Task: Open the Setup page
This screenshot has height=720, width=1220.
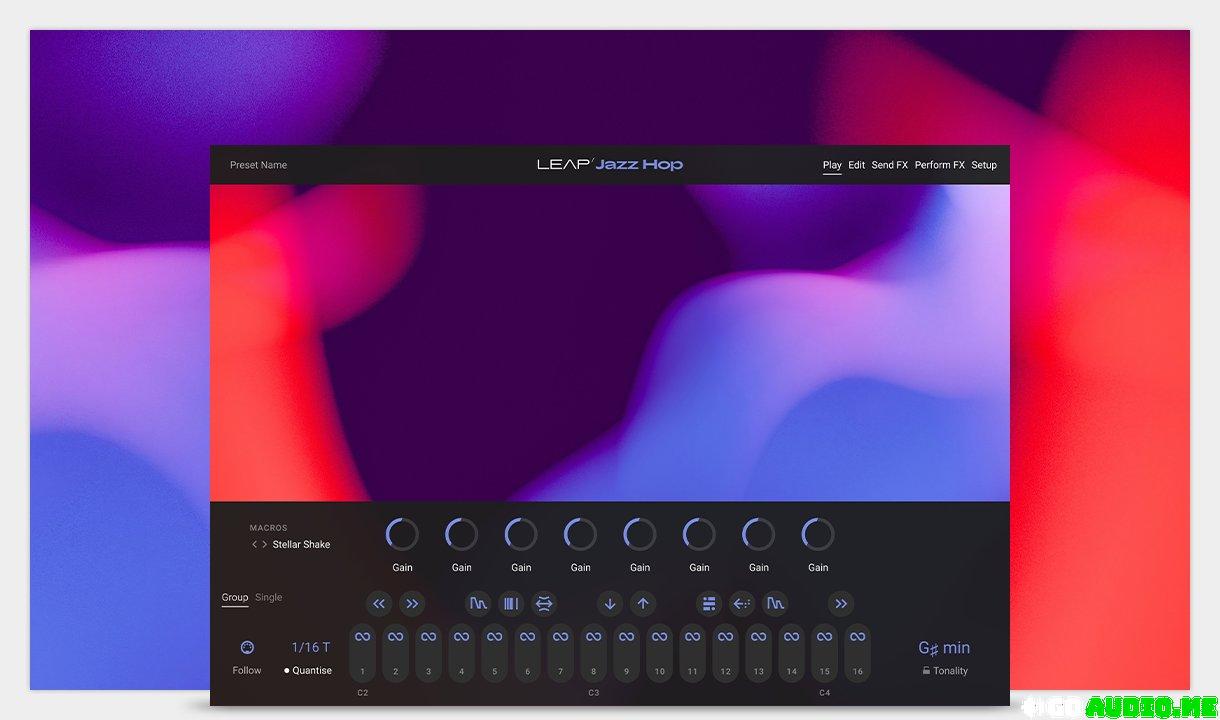Action: (x=984, y=165)
